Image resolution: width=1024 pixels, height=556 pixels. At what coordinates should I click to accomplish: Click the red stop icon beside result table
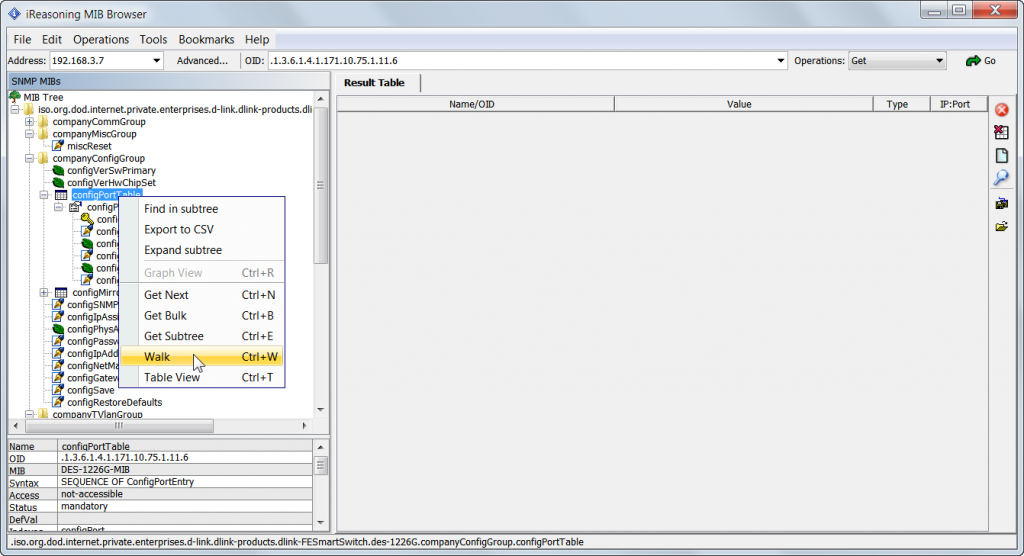(1001, 110)
